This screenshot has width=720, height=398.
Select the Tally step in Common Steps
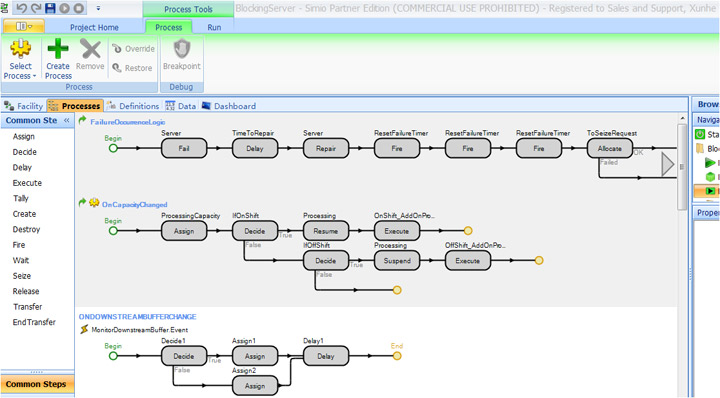(x=21, y=198)
